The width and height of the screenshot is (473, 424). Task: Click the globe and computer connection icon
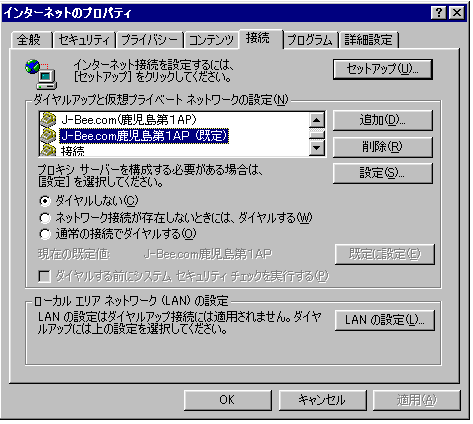pyautogui.click(x=41, y=74)
